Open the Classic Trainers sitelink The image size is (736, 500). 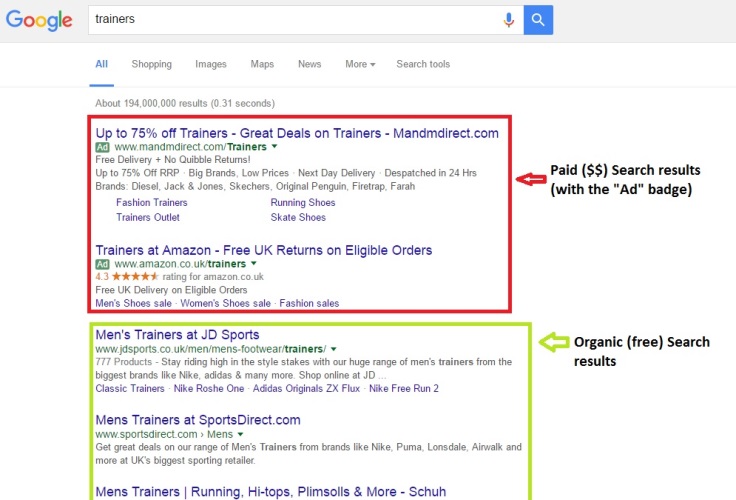(130, 389)
